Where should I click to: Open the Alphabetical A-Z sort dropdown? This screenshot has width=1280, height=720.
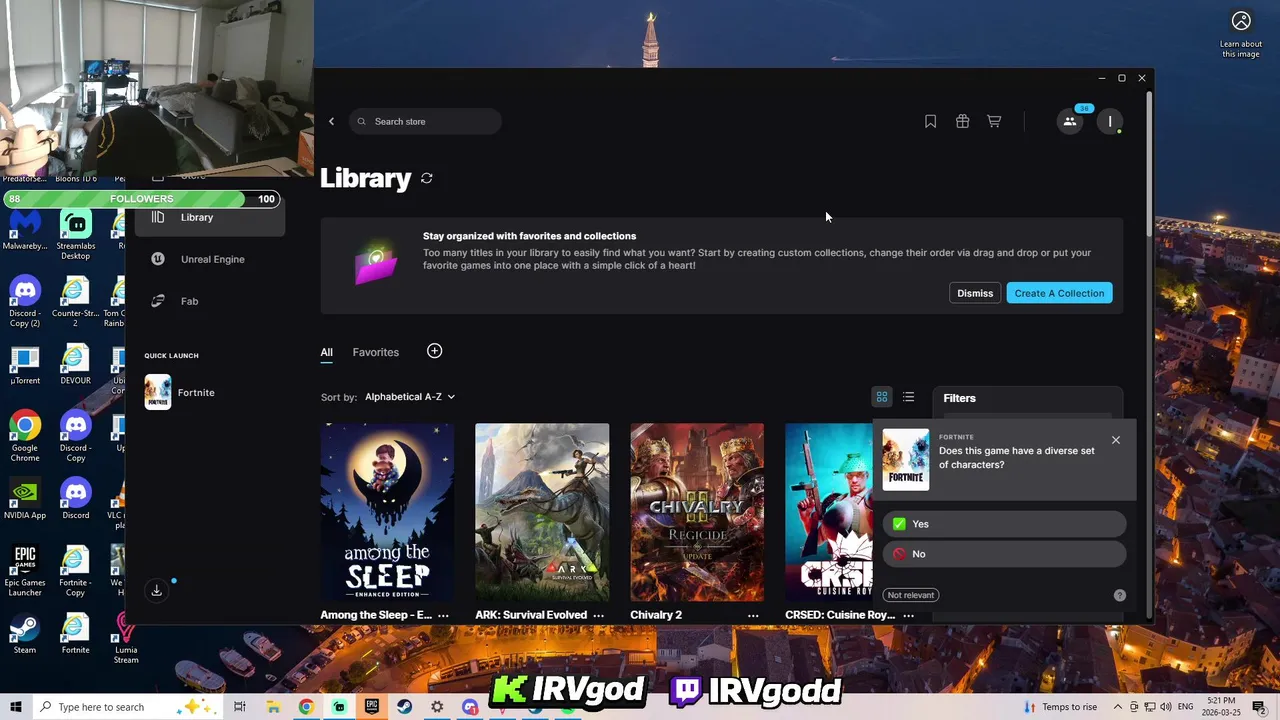[x=410, y=397]
